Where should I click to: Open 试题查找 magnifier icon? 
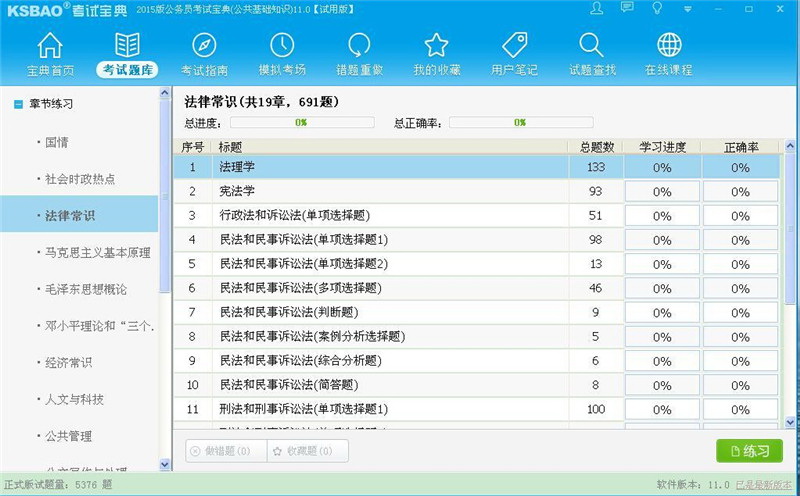pyautogui.click(x=592, y=54)
